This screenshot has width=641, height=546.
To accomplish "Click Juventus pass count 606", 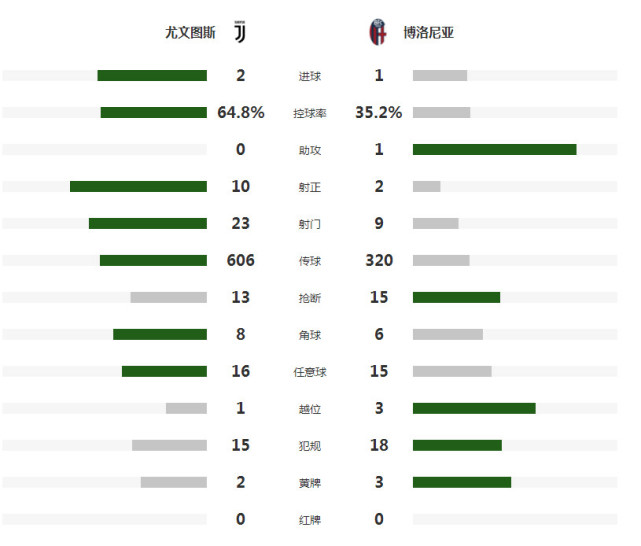I will pyautogui.click(x=241, y=260).
